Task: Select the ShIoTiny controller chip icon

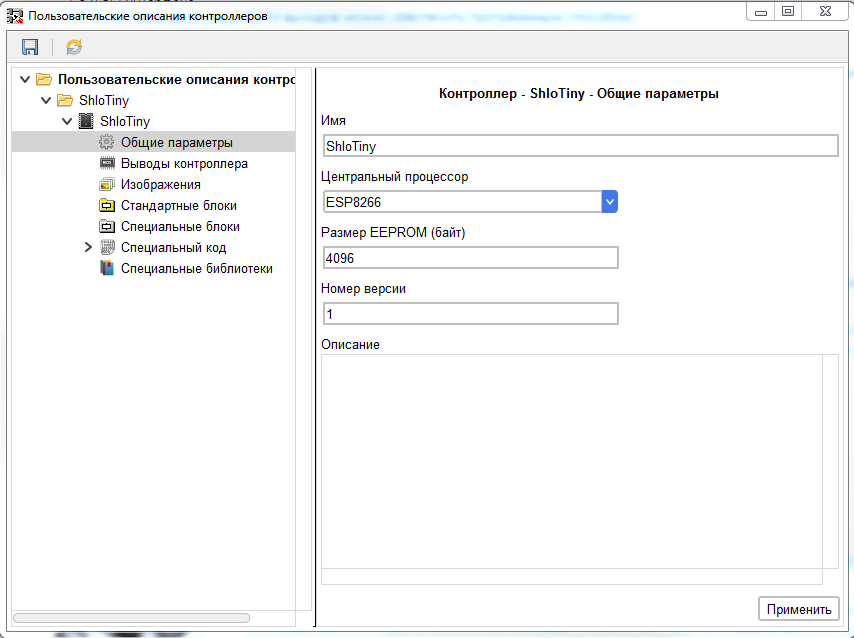Action: pyautogui.click(x=86, y=121)
